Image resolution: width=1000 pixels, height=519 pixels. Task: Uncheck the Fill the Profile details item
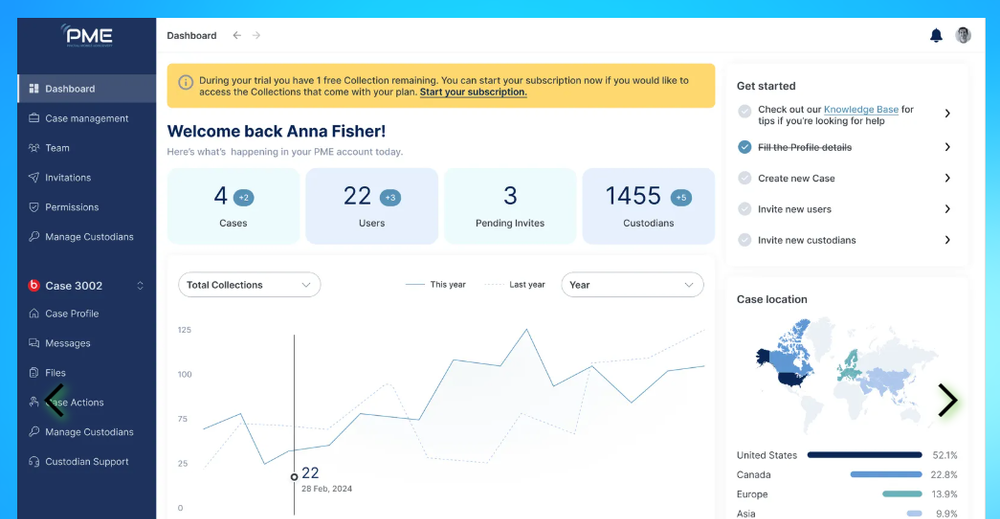(x=744, y=147)
